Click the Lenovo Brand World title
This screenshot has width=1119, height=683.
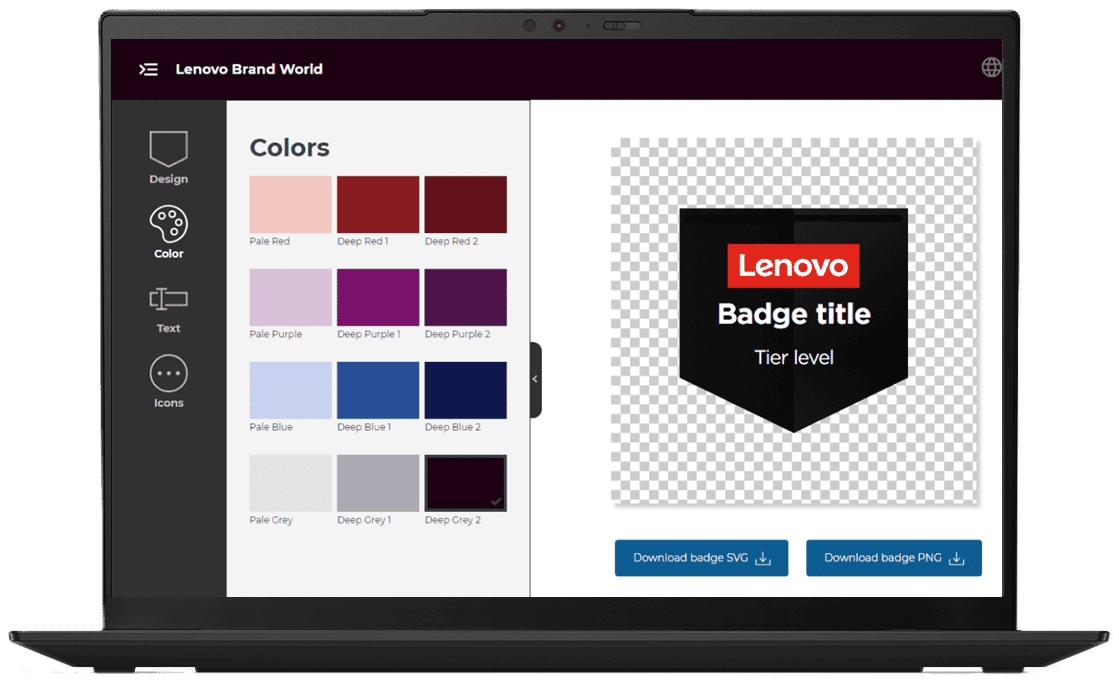tap(249, 68)
